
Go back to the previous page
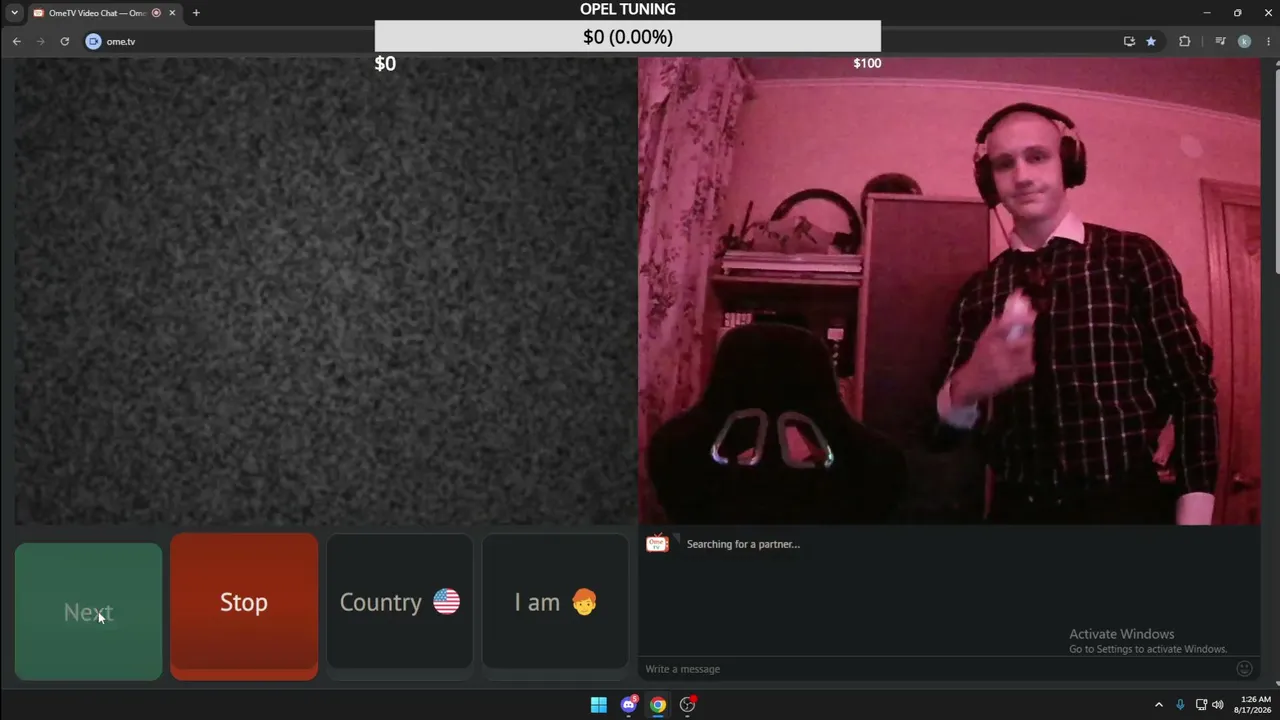17,41
